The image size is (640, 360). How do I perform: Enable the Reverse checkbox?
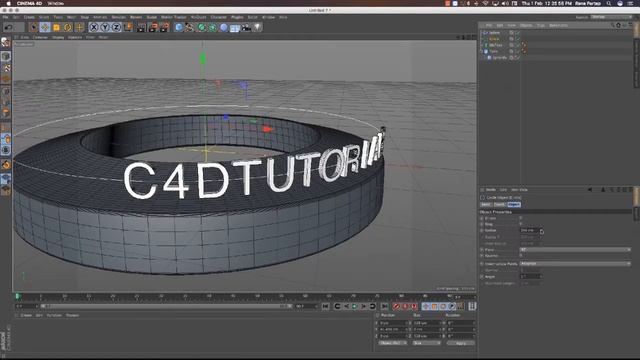(x=521, y=256)
